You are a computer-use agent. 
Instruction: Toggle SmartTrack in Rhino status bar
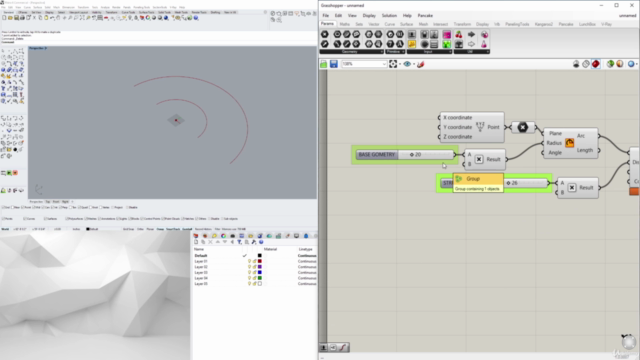click(173, 229)
